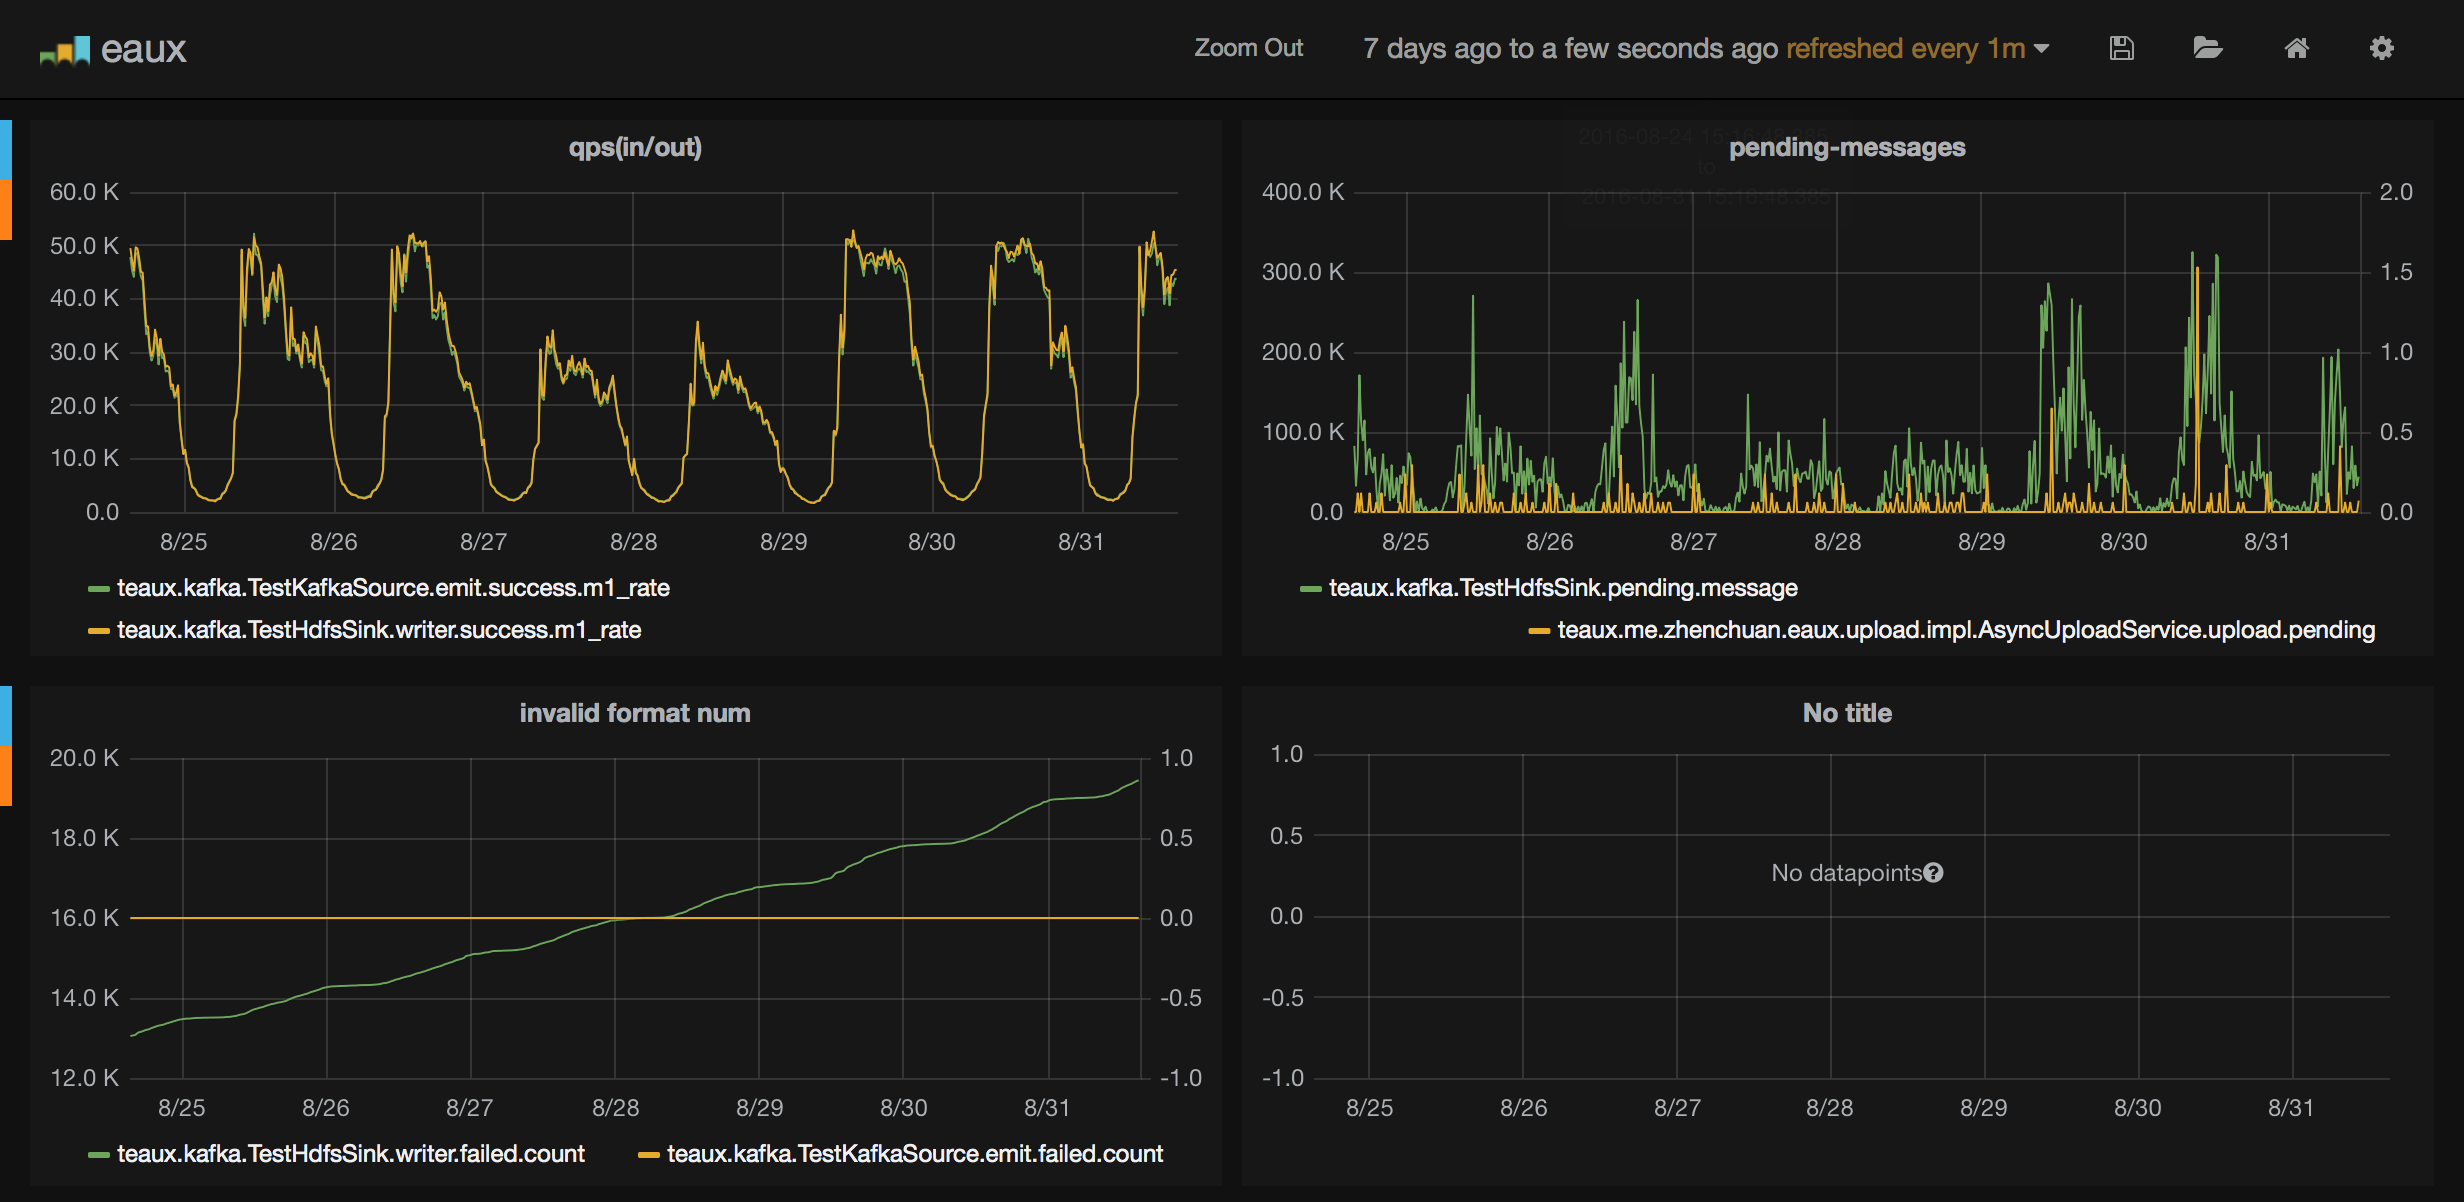Image resolution: width=2464 pixels, height=1202 pixels.
Task: Open settings gear icon
Action: [2382, 48]
